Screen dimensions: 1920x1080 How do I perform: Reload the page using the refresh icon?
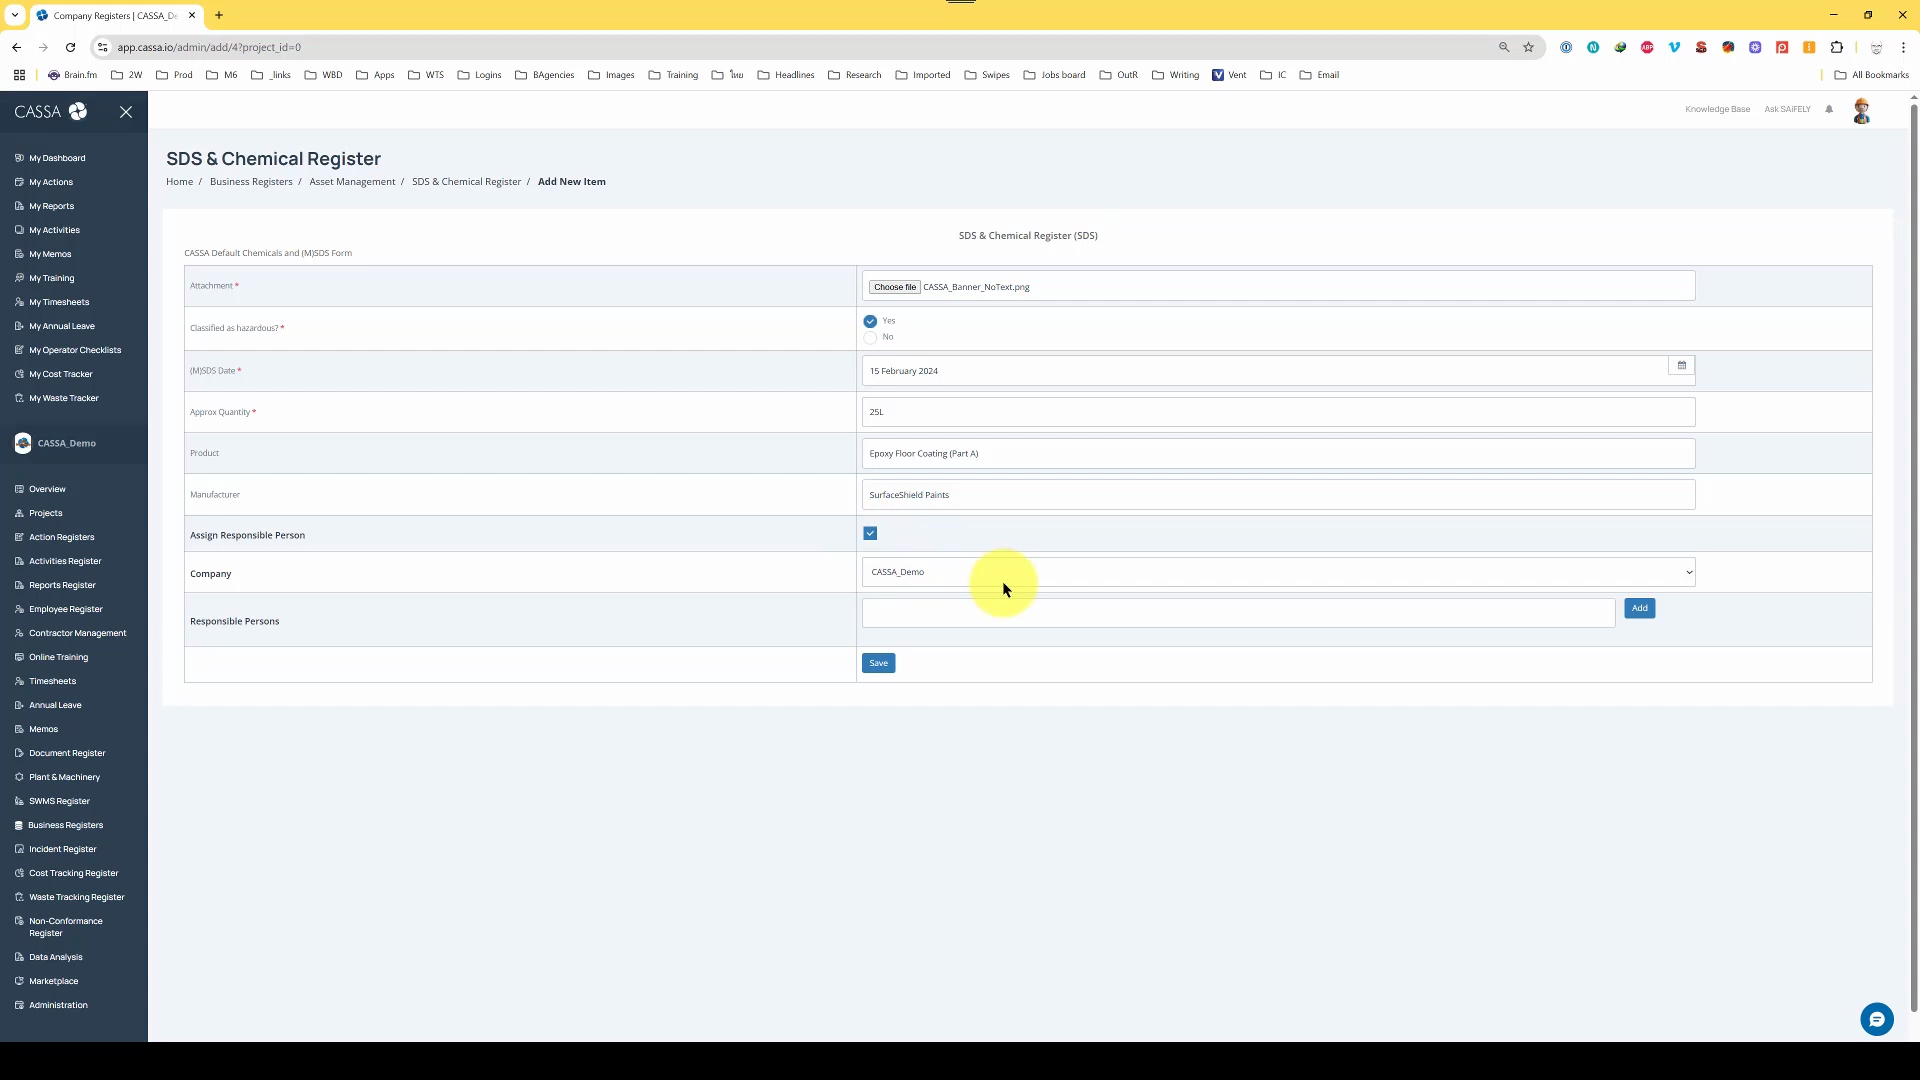70,47
